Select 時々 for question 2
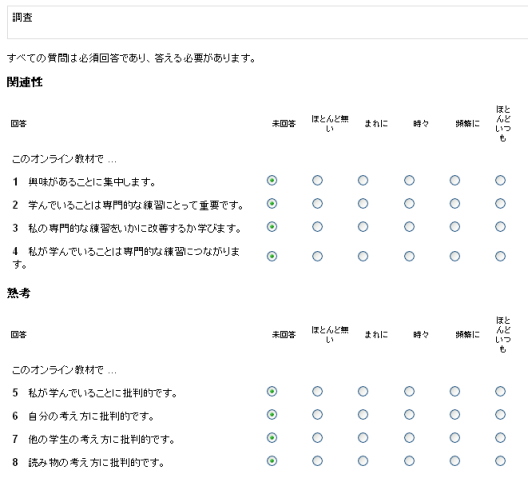The height and width of the screenshot is (478, 528). 409,204
